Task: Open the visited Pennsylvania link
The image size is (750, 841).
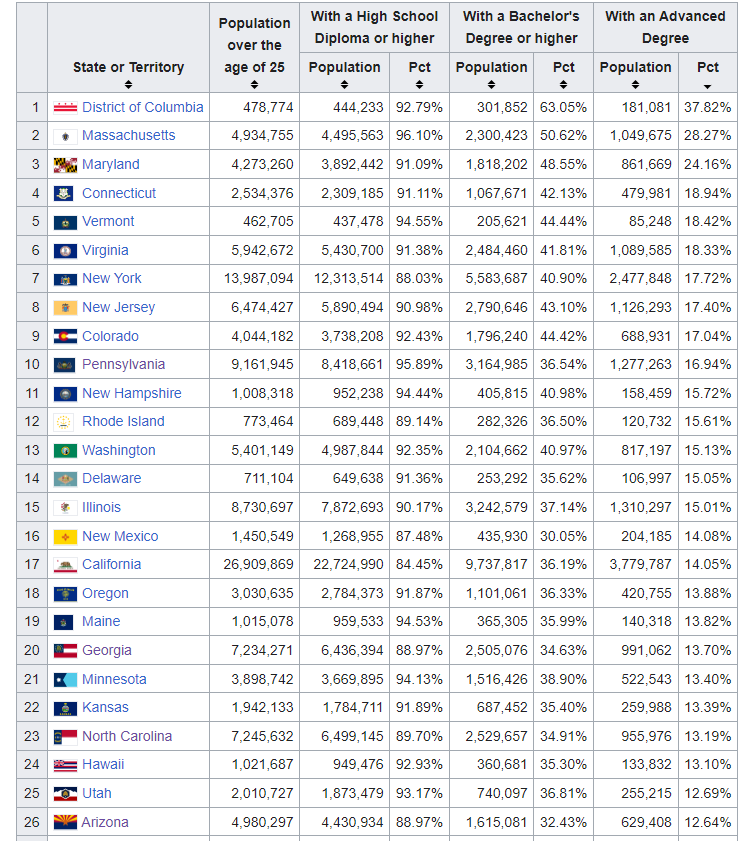Action: (x=123, y=365)
